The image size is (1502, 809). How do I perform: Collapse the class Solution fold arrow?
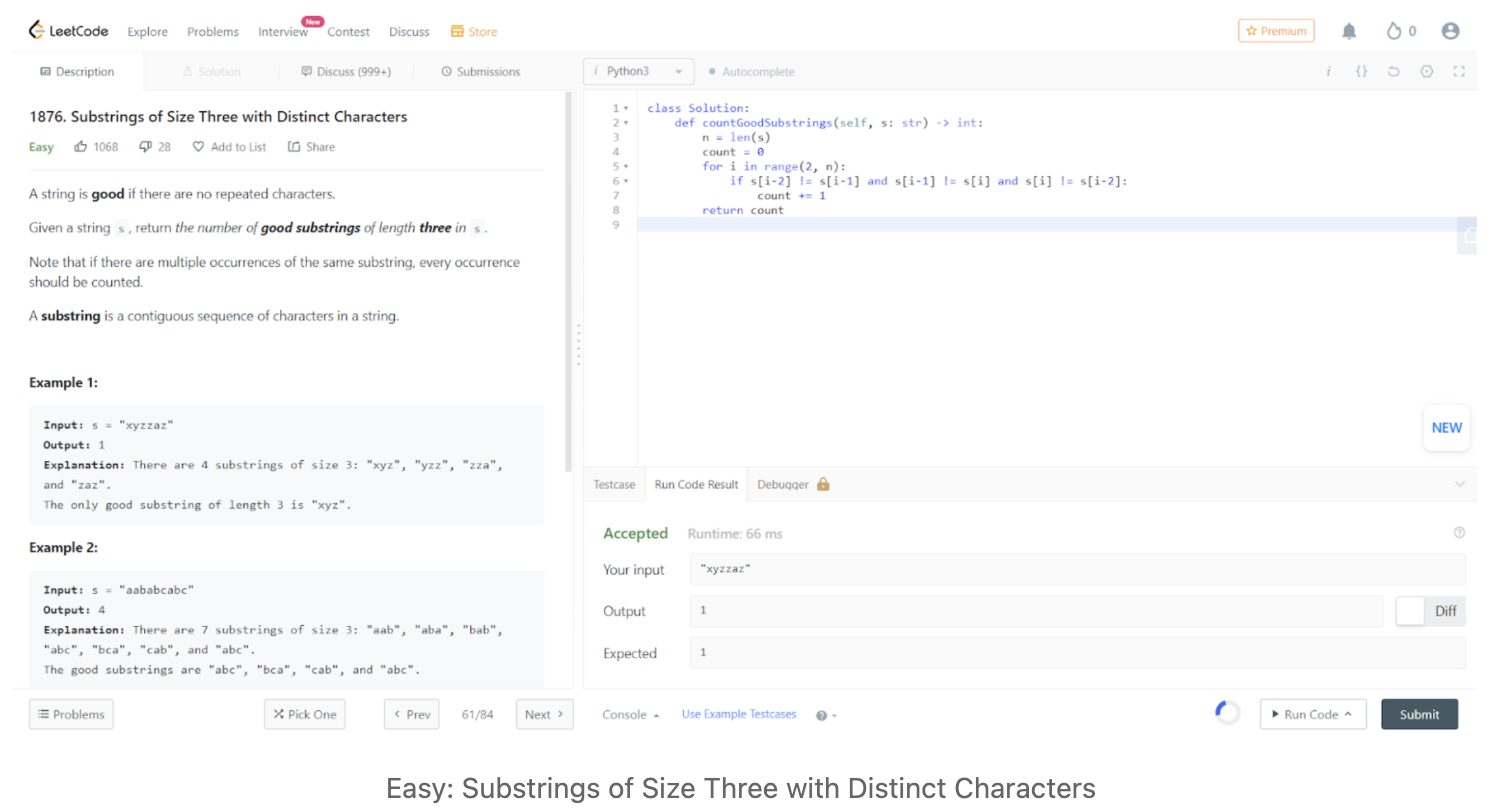(x=626, y=108)
